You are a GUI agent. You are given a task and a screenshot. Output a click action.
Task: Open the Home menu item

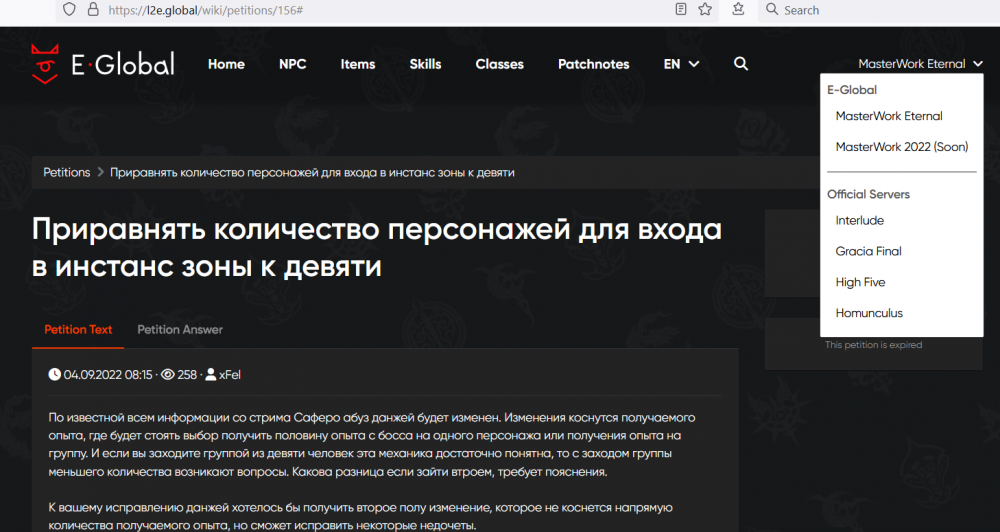coord(226,64)
